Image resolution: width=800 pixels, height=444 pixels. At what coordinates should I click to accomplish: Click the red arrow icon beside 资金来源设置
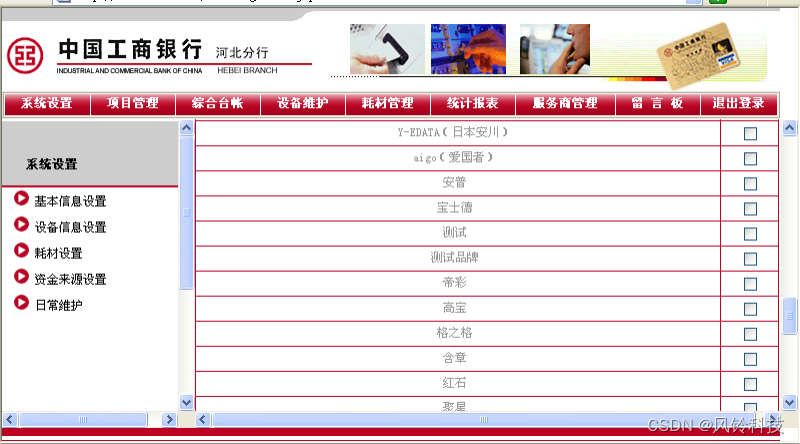click(21, 276)
